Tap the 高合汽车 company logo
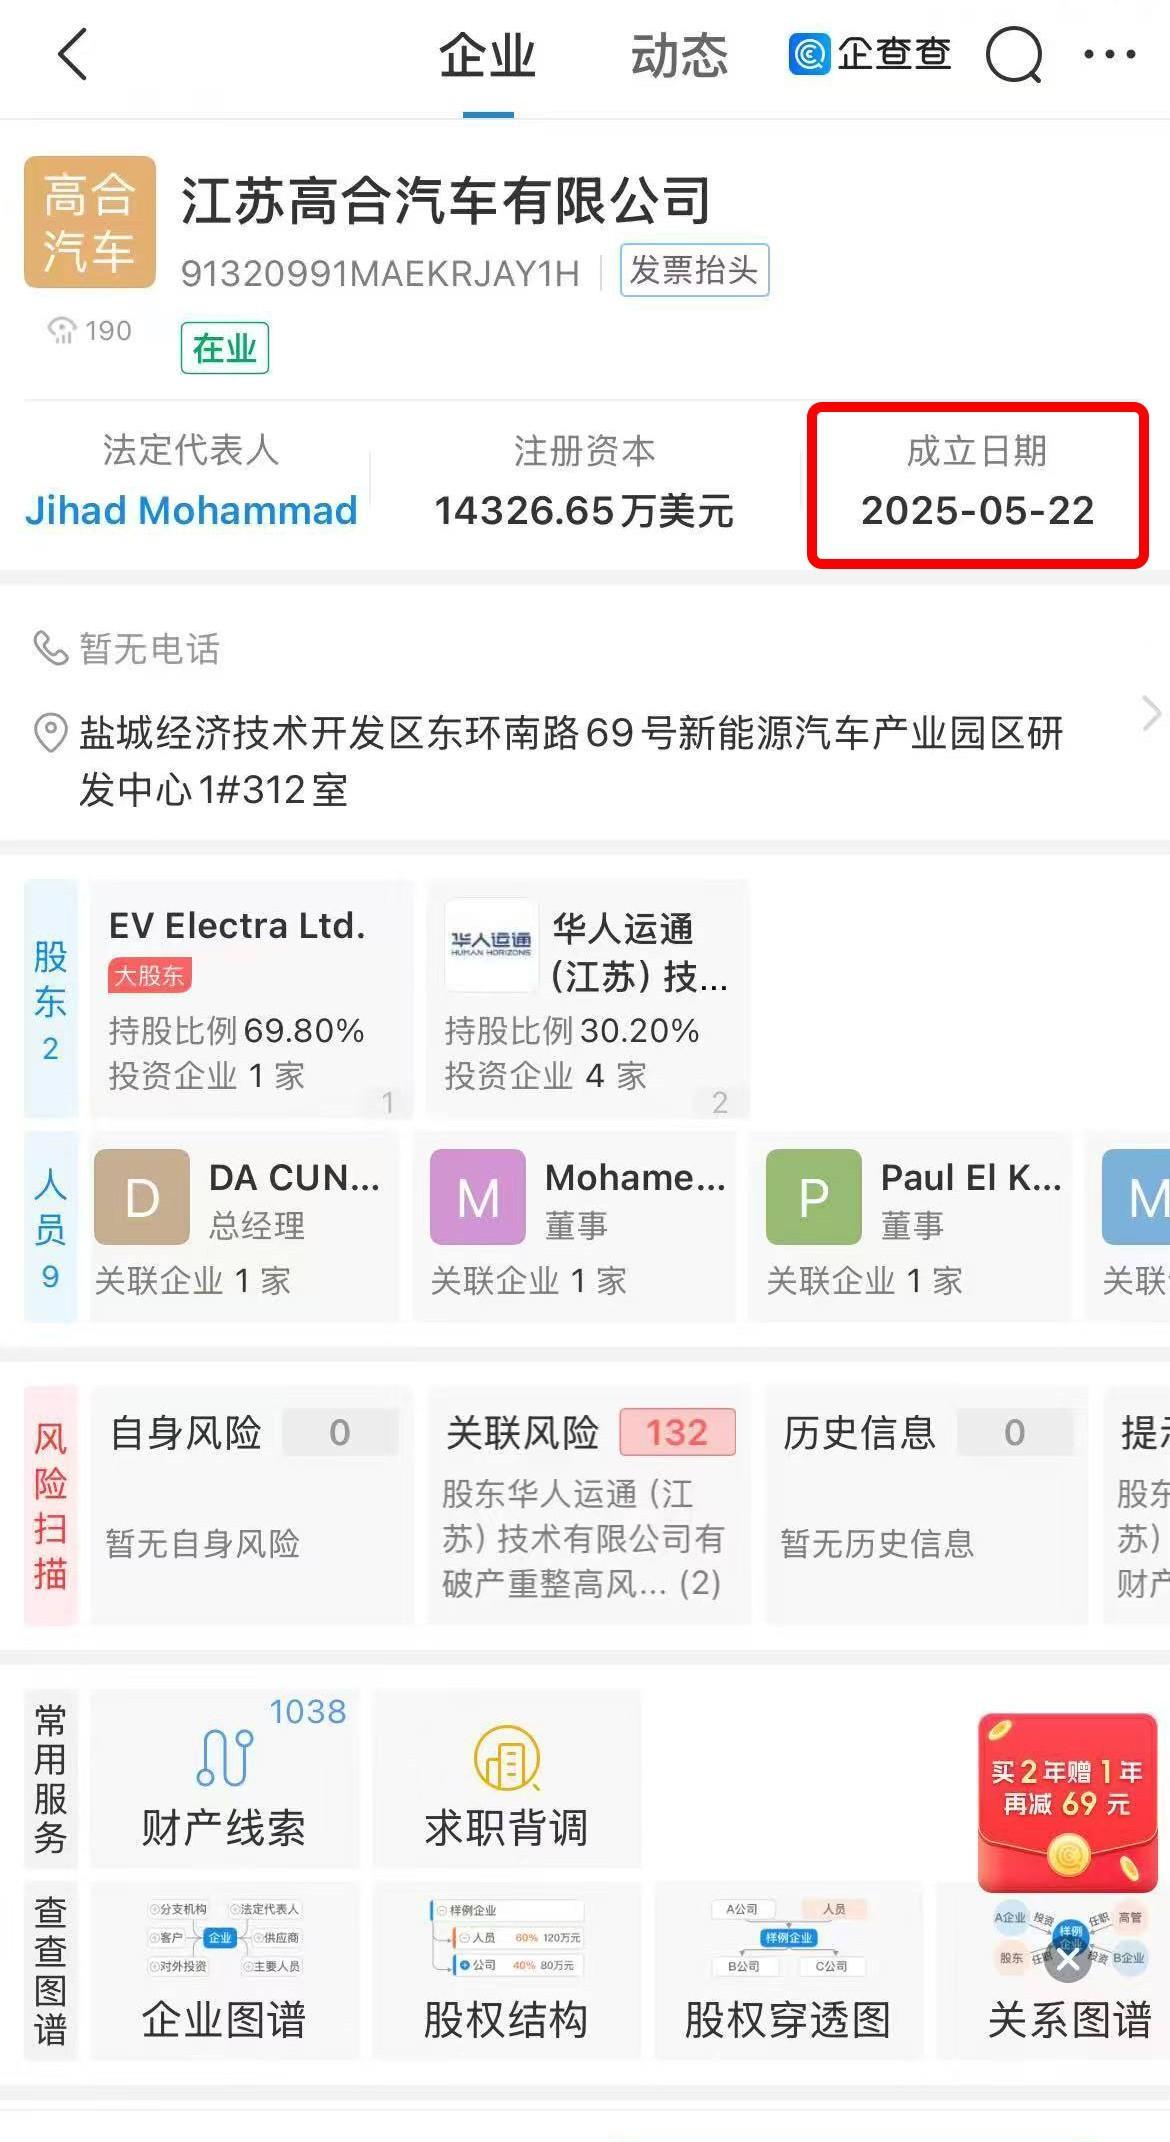This screenshot has height=2142, width=1170. (90, 222)
